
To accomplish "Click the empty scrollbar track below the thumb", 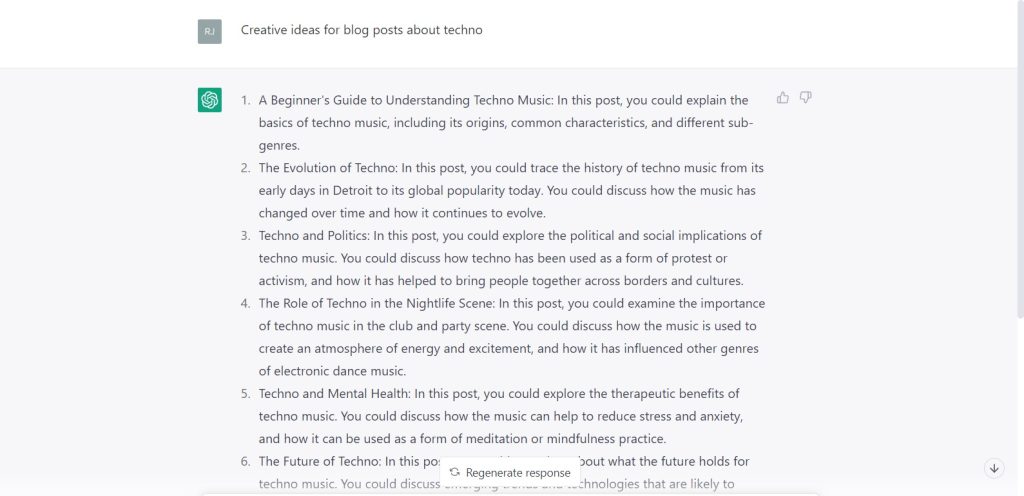I will click(x=1018, y=400).
